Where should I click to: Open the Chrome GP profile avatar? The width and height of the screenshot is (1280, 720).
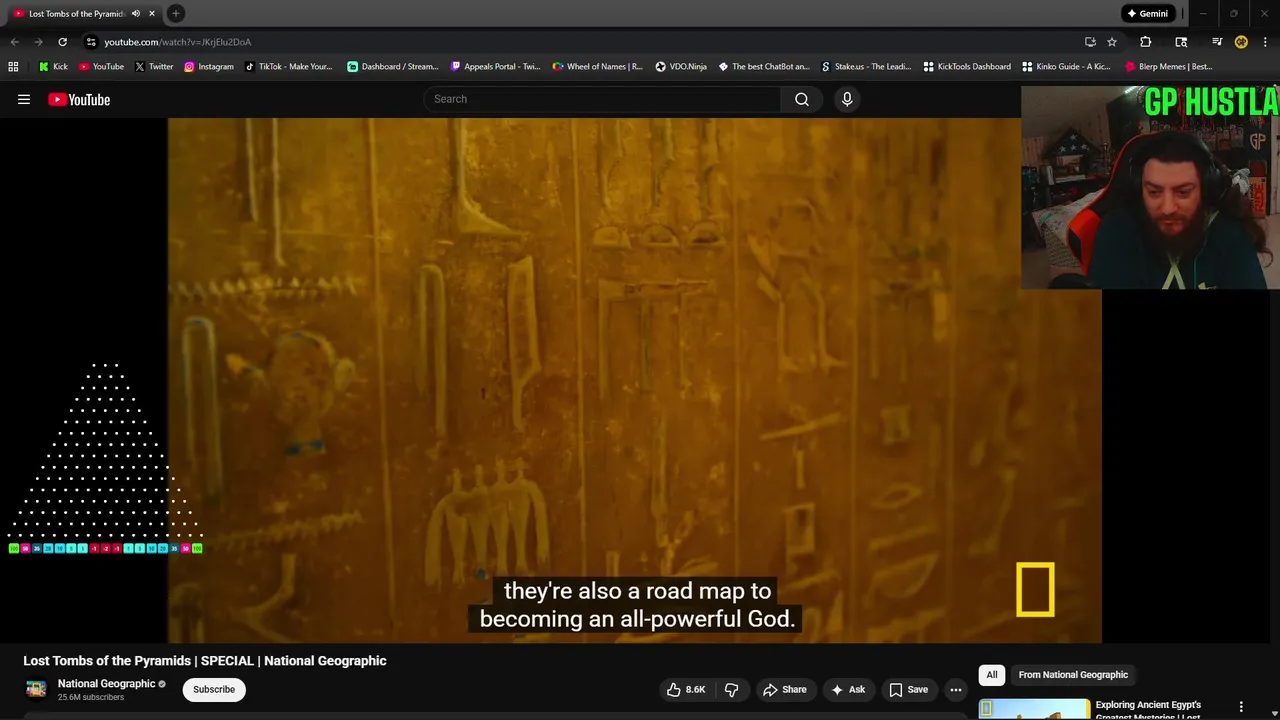point(1241,42)
